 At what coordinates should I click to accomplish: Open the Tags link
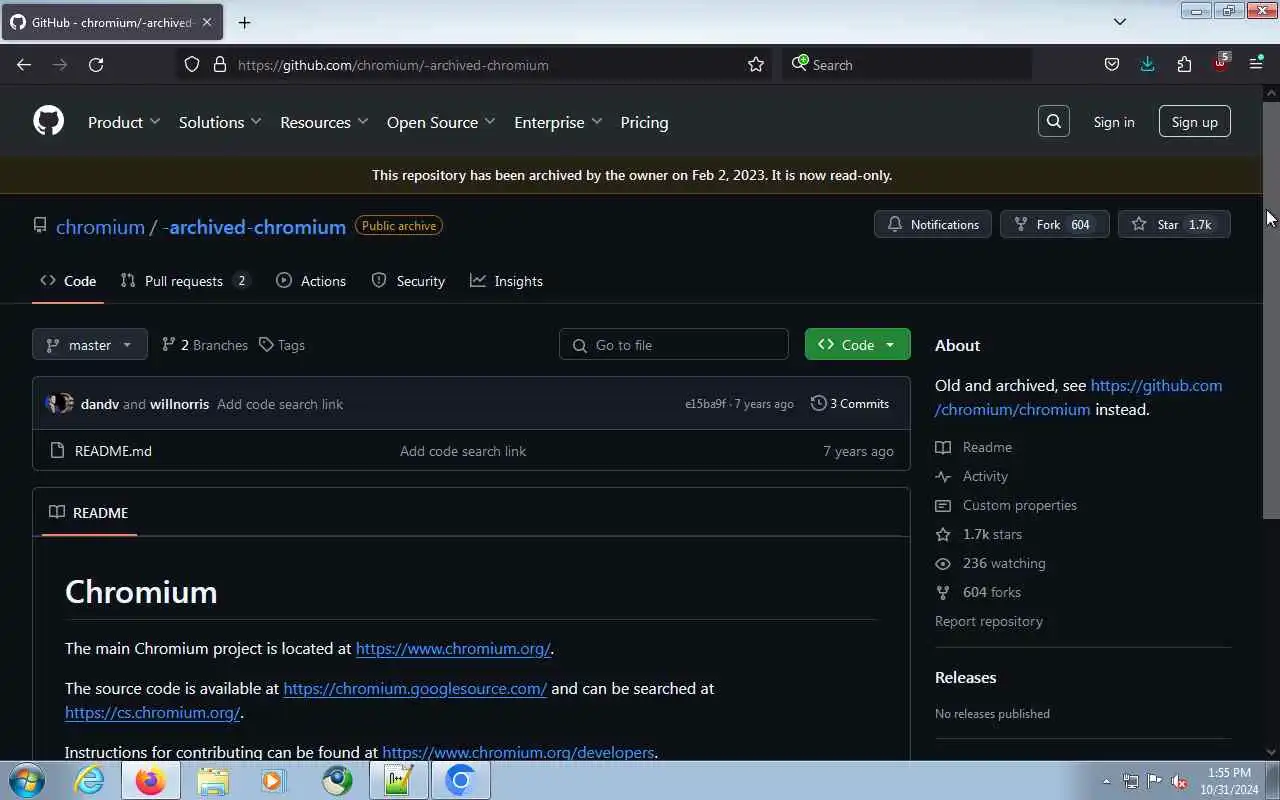coord(282,344)
